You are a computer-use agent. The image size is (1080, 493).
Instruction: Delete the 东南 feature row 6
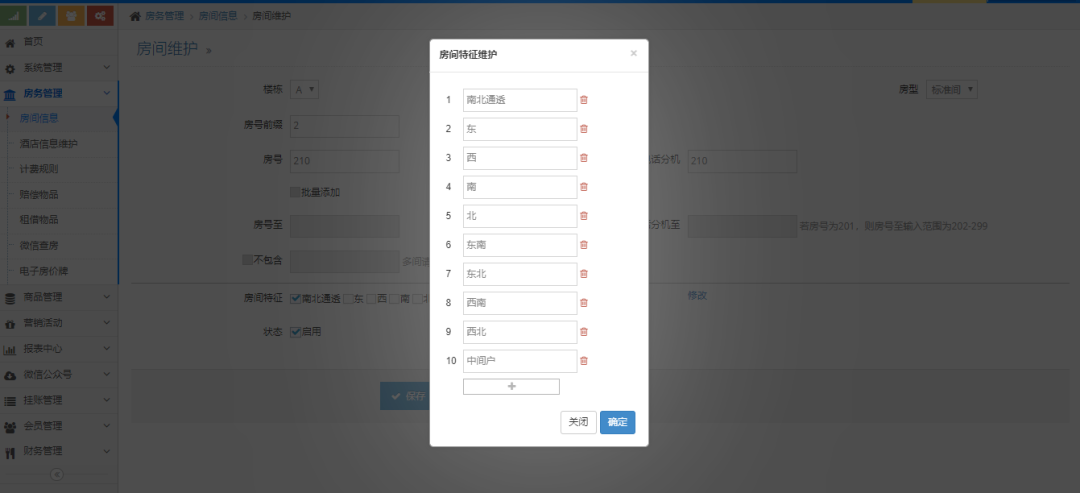tap(584, 244)
